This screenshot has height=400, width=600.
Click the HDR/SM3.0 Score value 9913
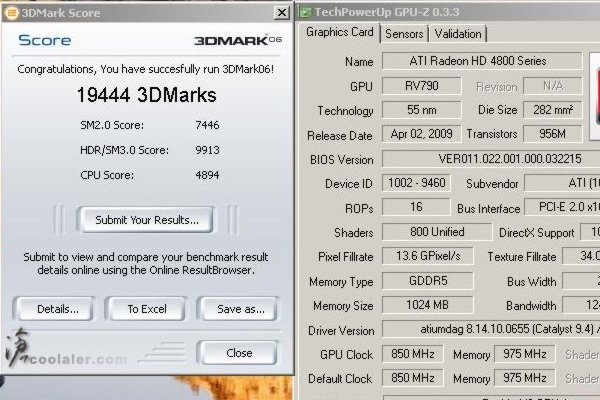207,150
